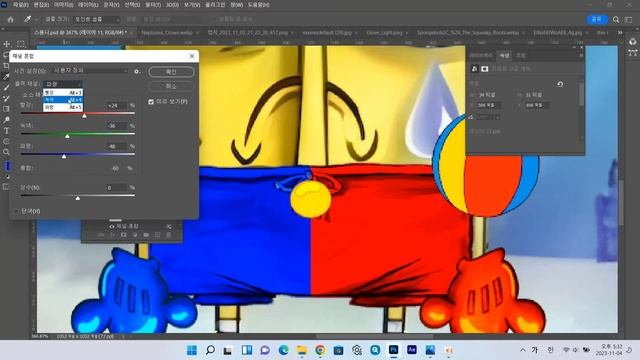640x360 pixels.
Task: Open the Output Channel dropdown
Action: click(x=63, y=84)
